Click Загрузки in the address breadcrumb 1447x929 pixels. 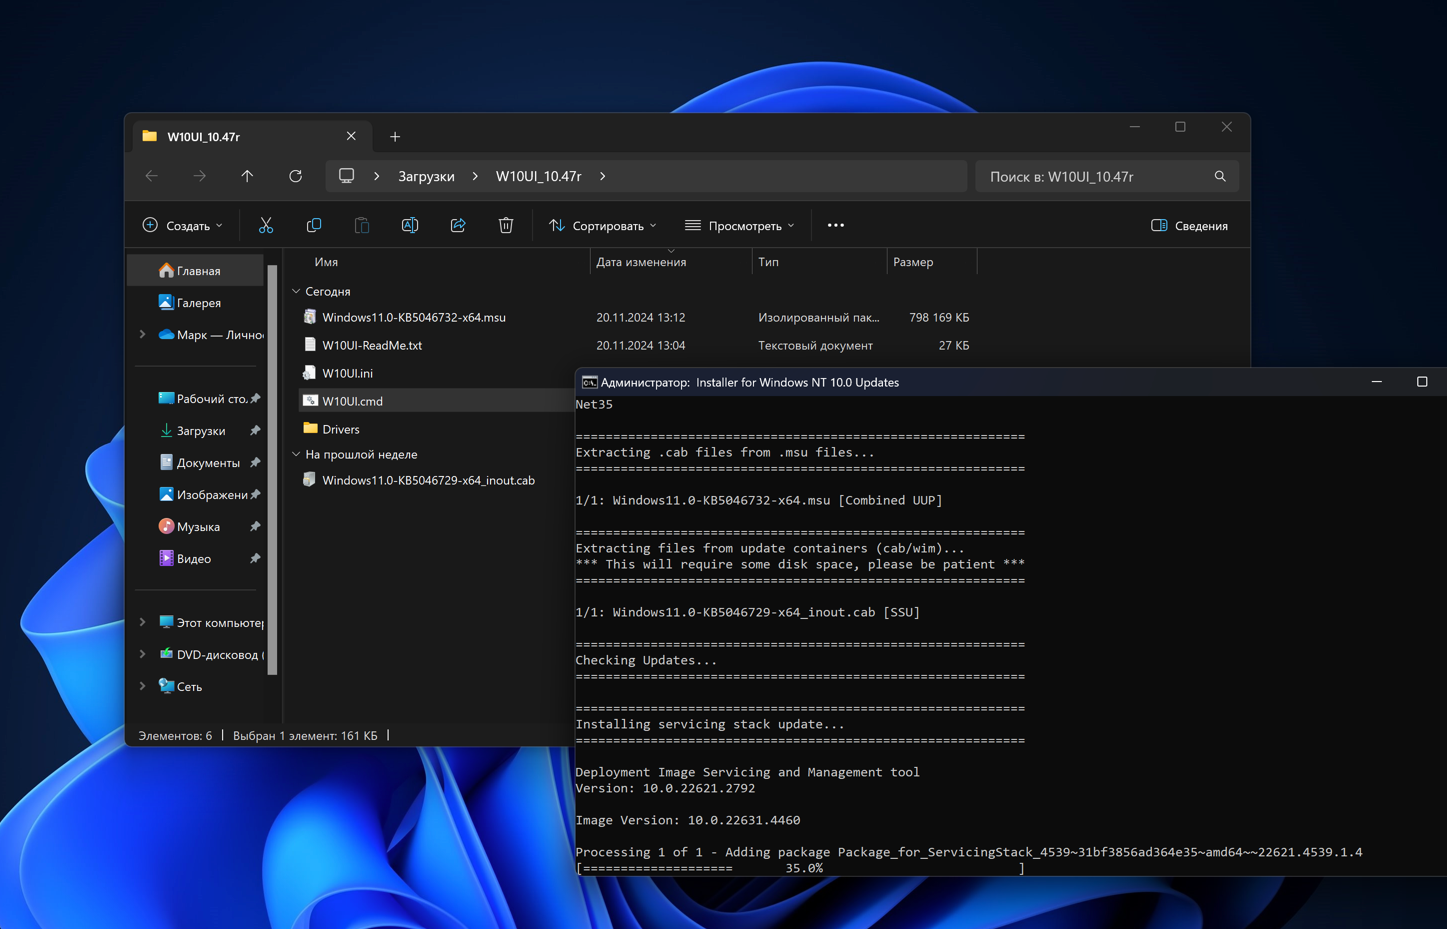pyautogui.click(x=426, y=176)
